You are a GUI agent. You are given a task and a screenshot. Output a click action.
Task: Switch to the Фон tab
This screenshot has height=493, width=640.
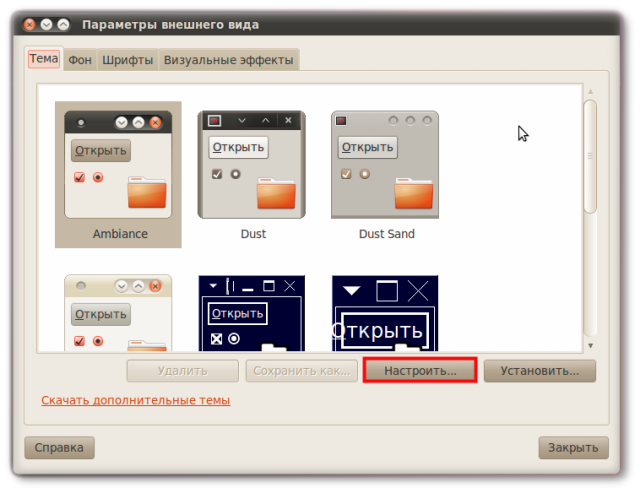tap(80, 60)
